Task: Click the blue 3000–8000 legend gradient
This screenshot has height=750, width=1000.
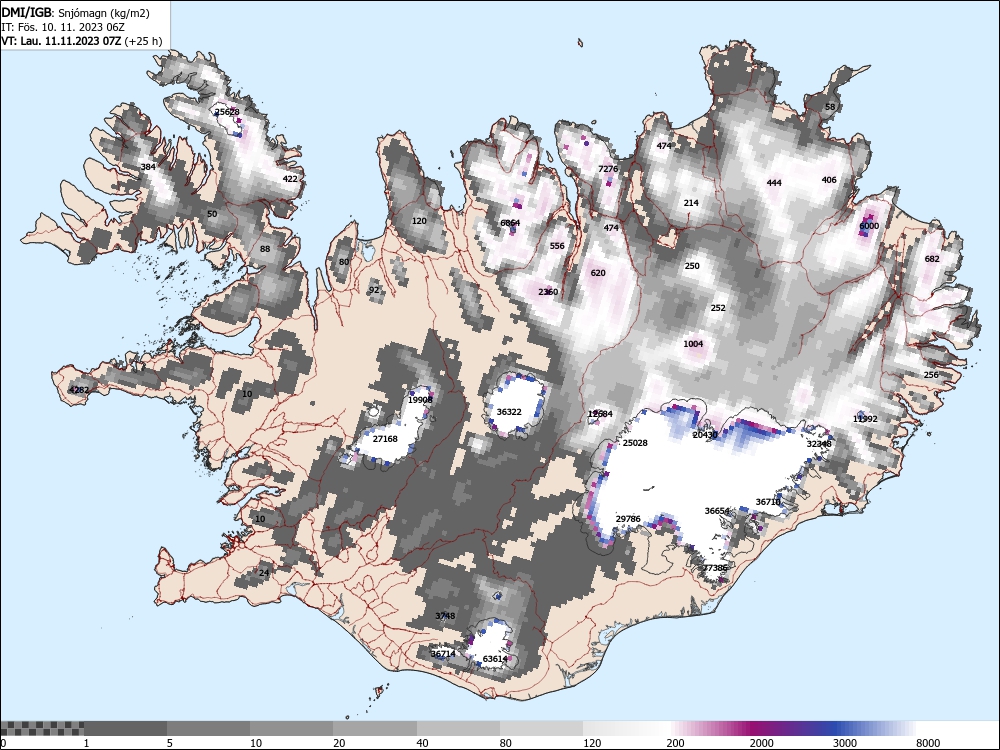Action: [x=874, y=728]
